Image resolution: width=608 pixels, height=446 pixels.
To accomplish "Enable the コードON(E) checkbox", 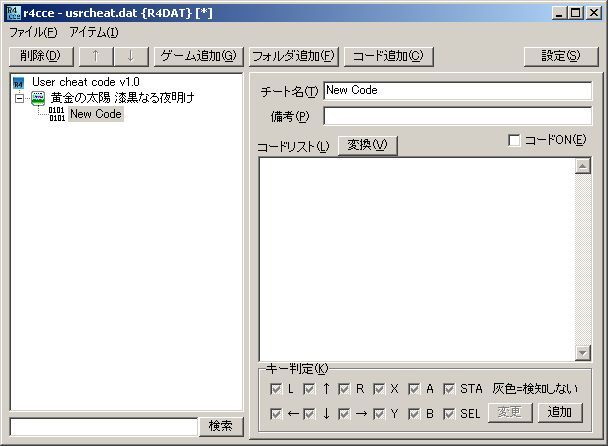I will tap(514, 140).
